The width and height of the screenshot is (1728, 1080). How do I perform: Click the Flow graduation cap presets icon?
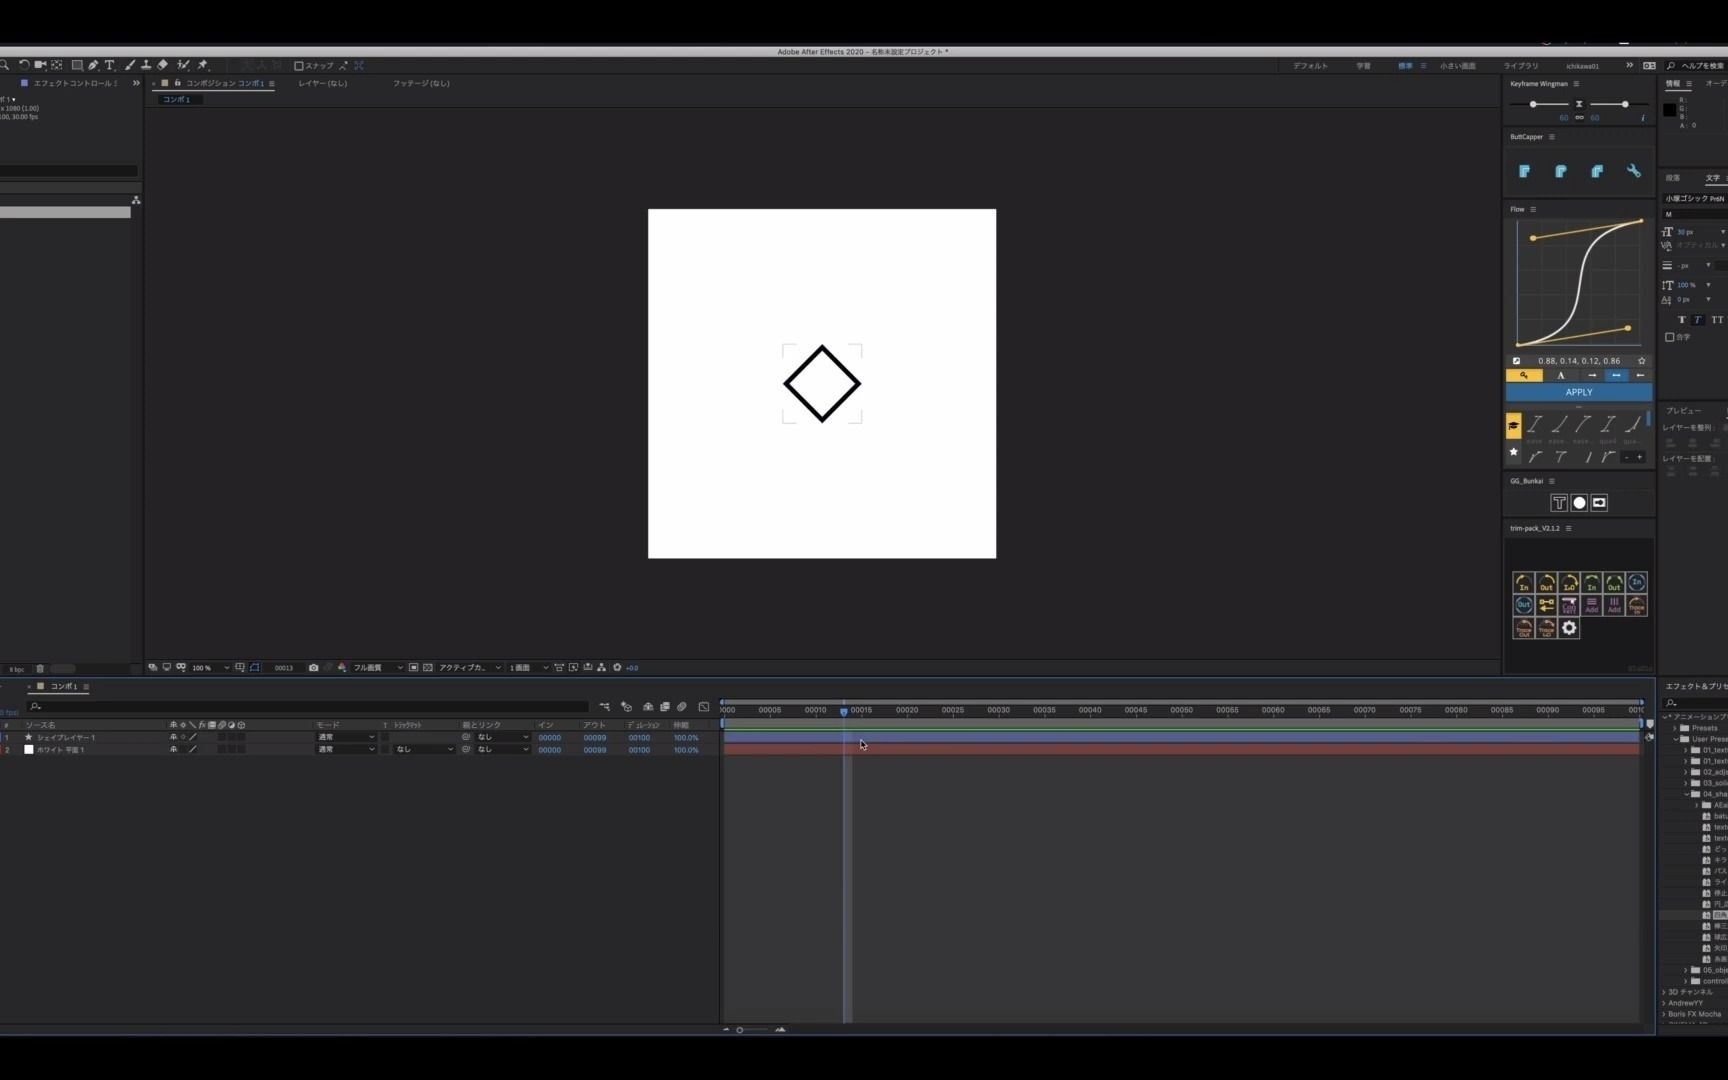(1513, 426)
